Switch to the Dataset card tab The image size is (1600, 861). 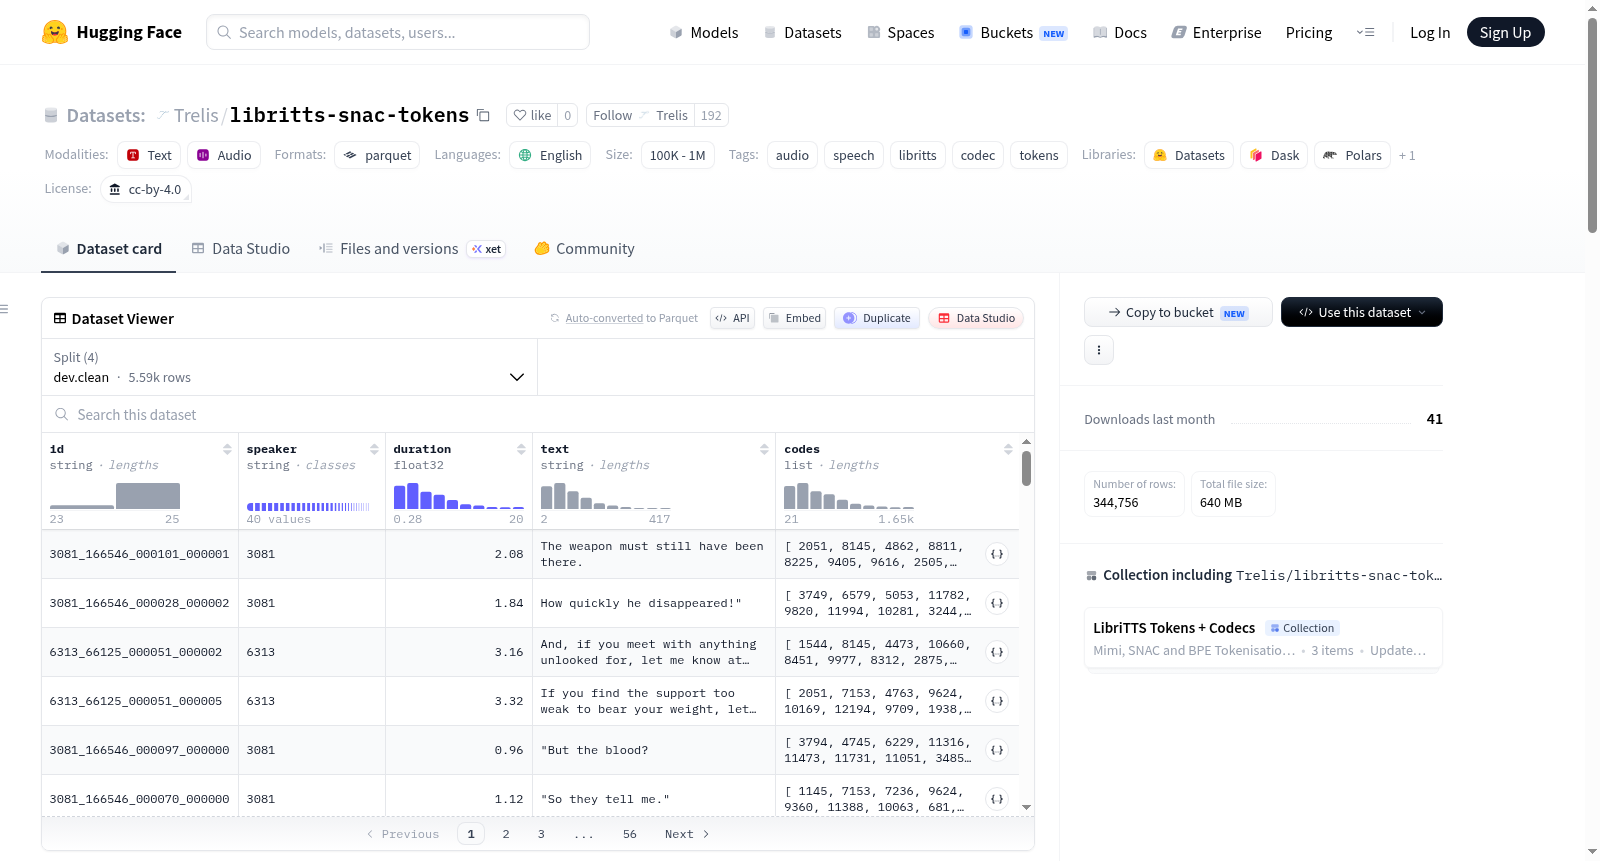[x=109, y=249]
